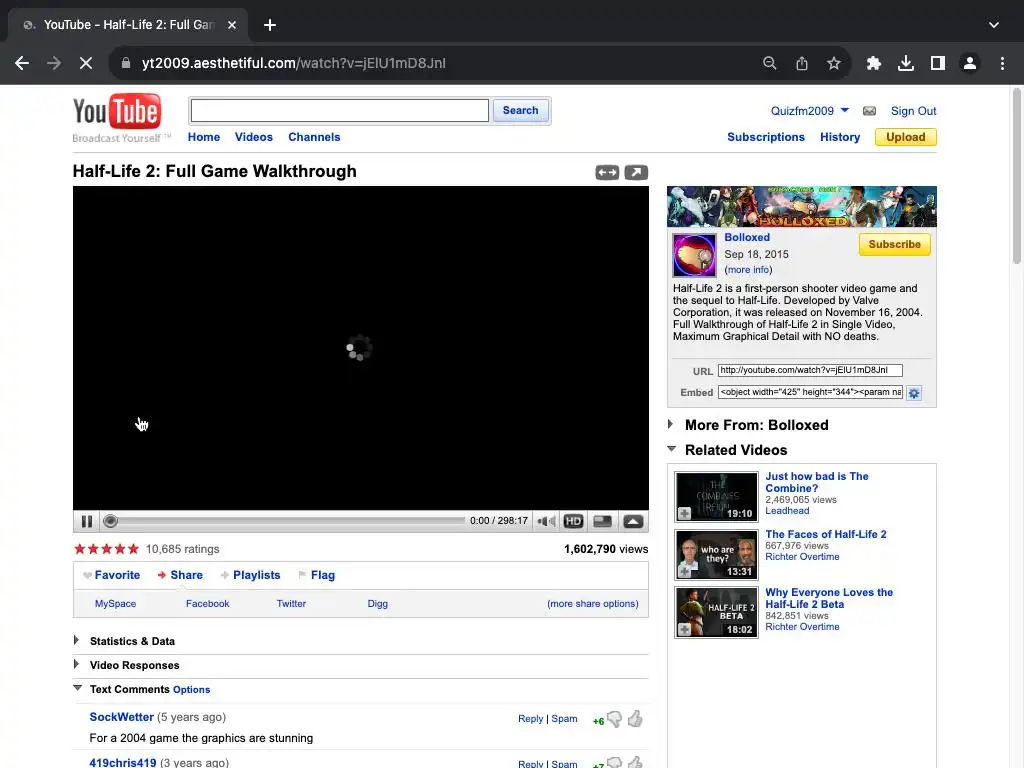Image resolution: width=1024 pixels, height=768 pixels.
Task: Open the Channels navigation link
Action: 314,137
